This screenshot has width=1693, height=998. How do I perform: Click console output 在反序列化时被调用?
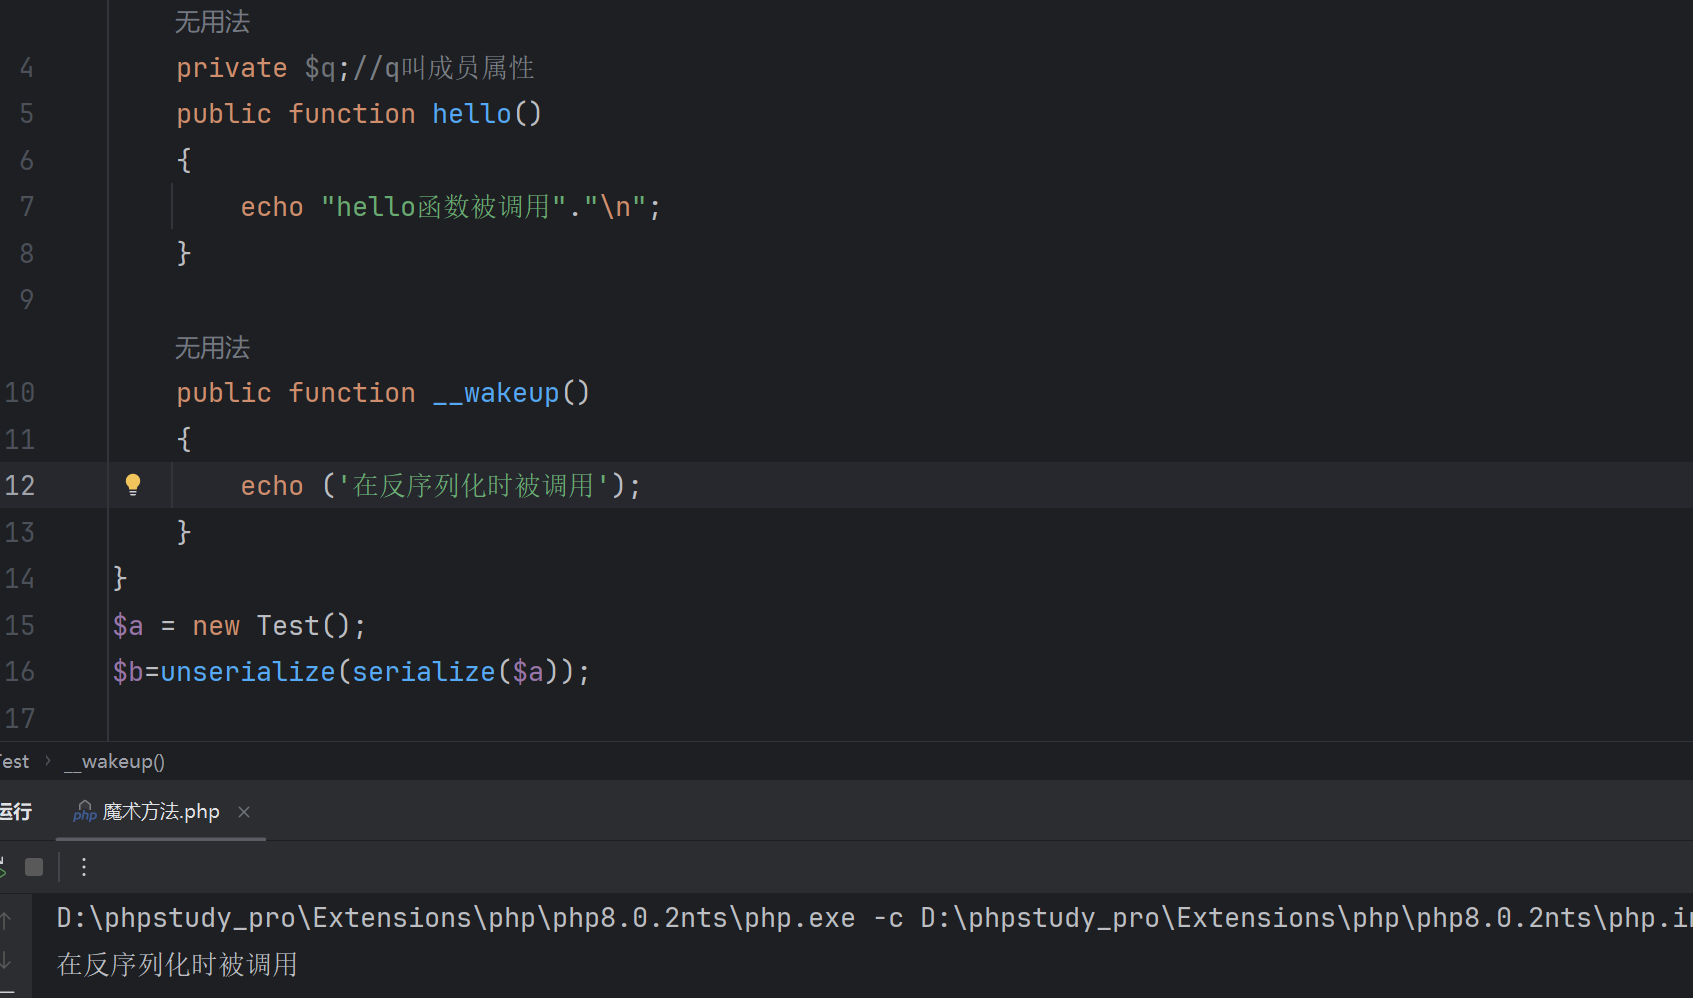pos(177,964)
